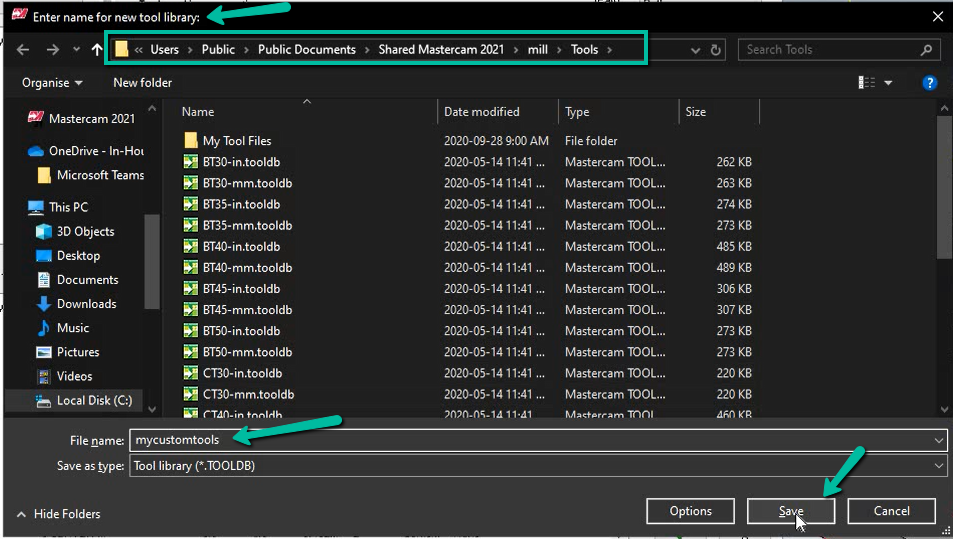
Task: Open 3D Objects in sidebar
Action: tap(75, 232)
